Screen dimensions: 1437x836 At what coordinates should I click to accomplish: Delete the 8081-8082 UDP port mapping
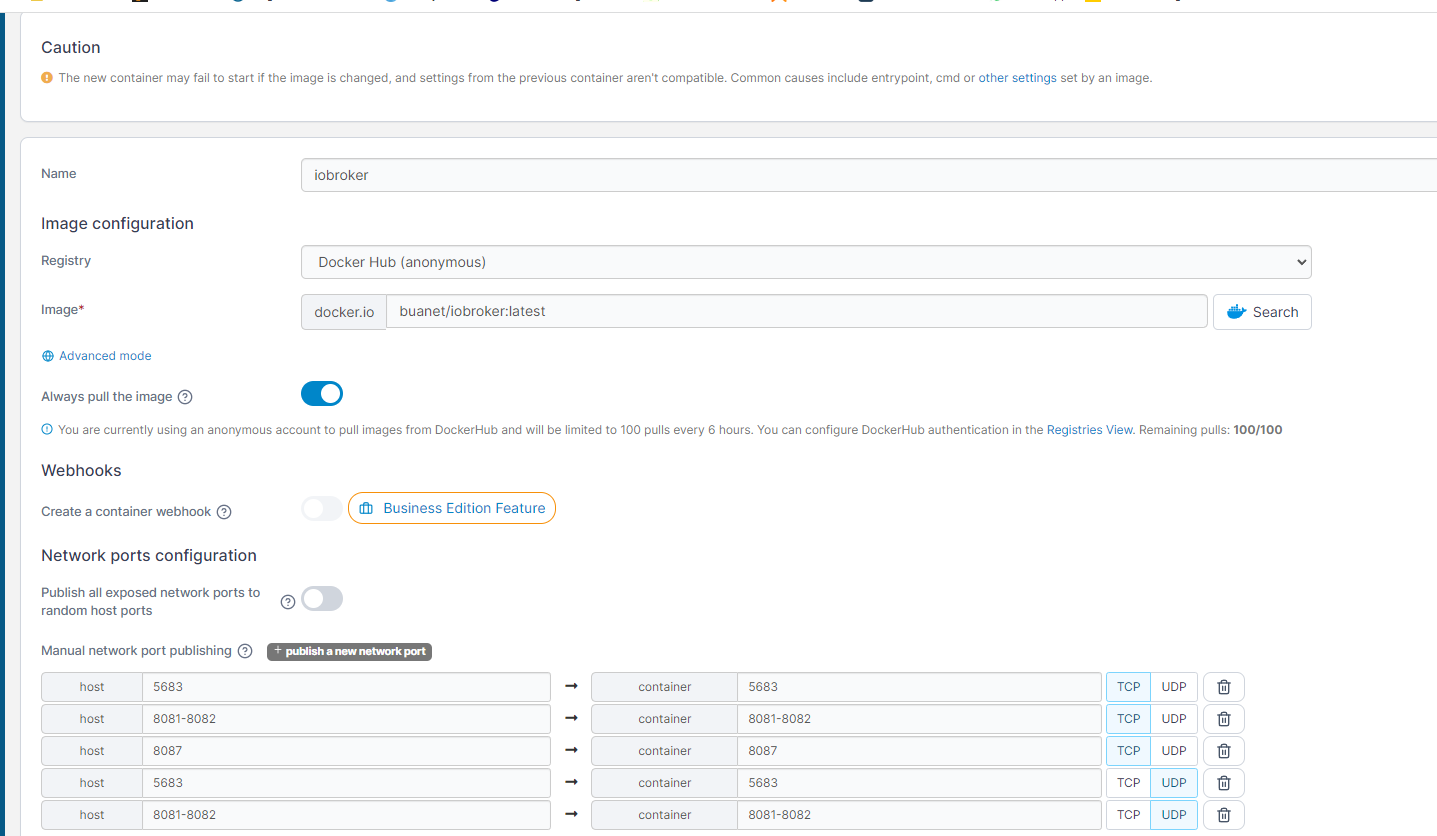point(1223,815)
